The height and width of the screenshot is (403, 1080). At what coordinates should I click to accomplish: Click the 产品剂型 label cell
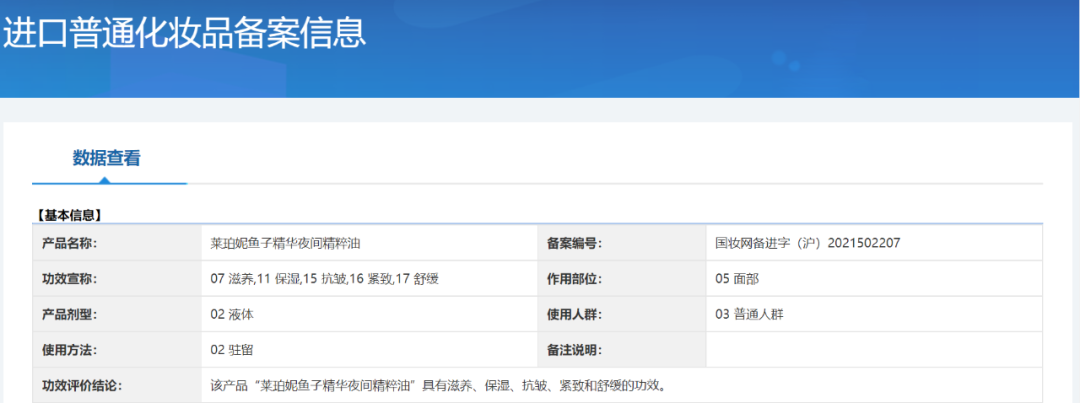click(116, 314)
